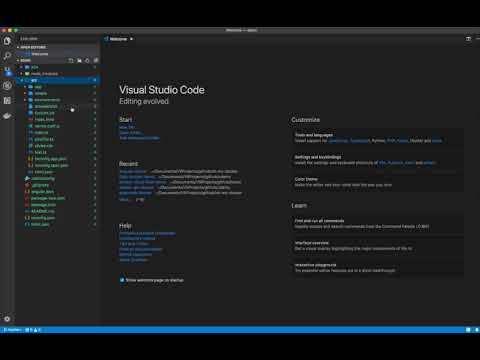Open the notifications bell in status bar
Viewport: 480px width, 360px height.
[477, 330]
